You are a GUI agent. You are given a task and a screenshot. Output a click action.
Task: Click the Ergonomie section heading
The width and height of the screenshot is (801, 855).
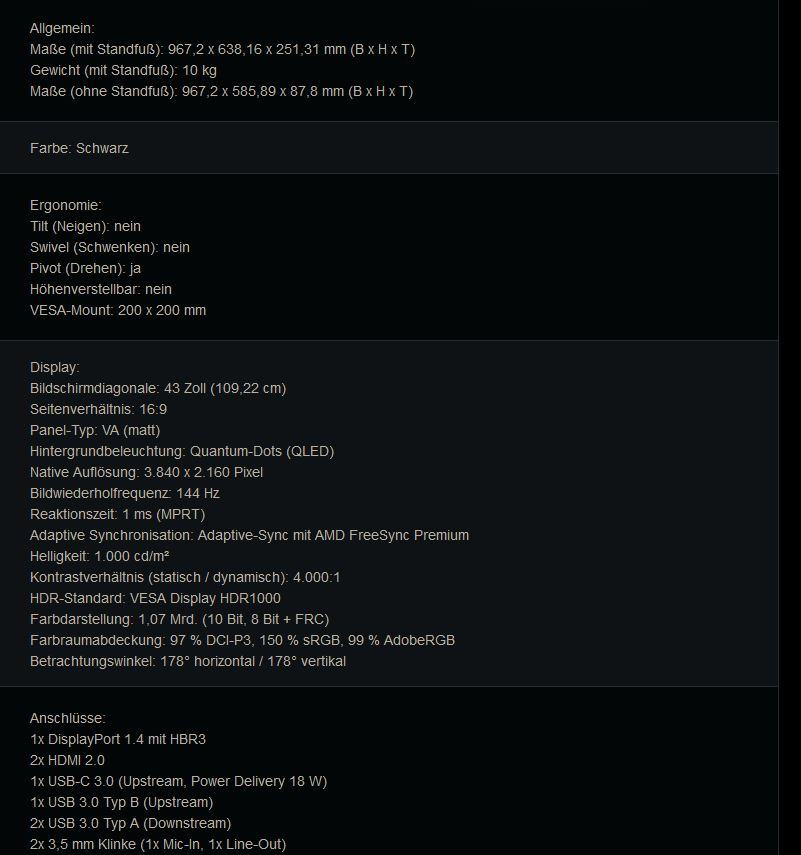click(66, 205)
